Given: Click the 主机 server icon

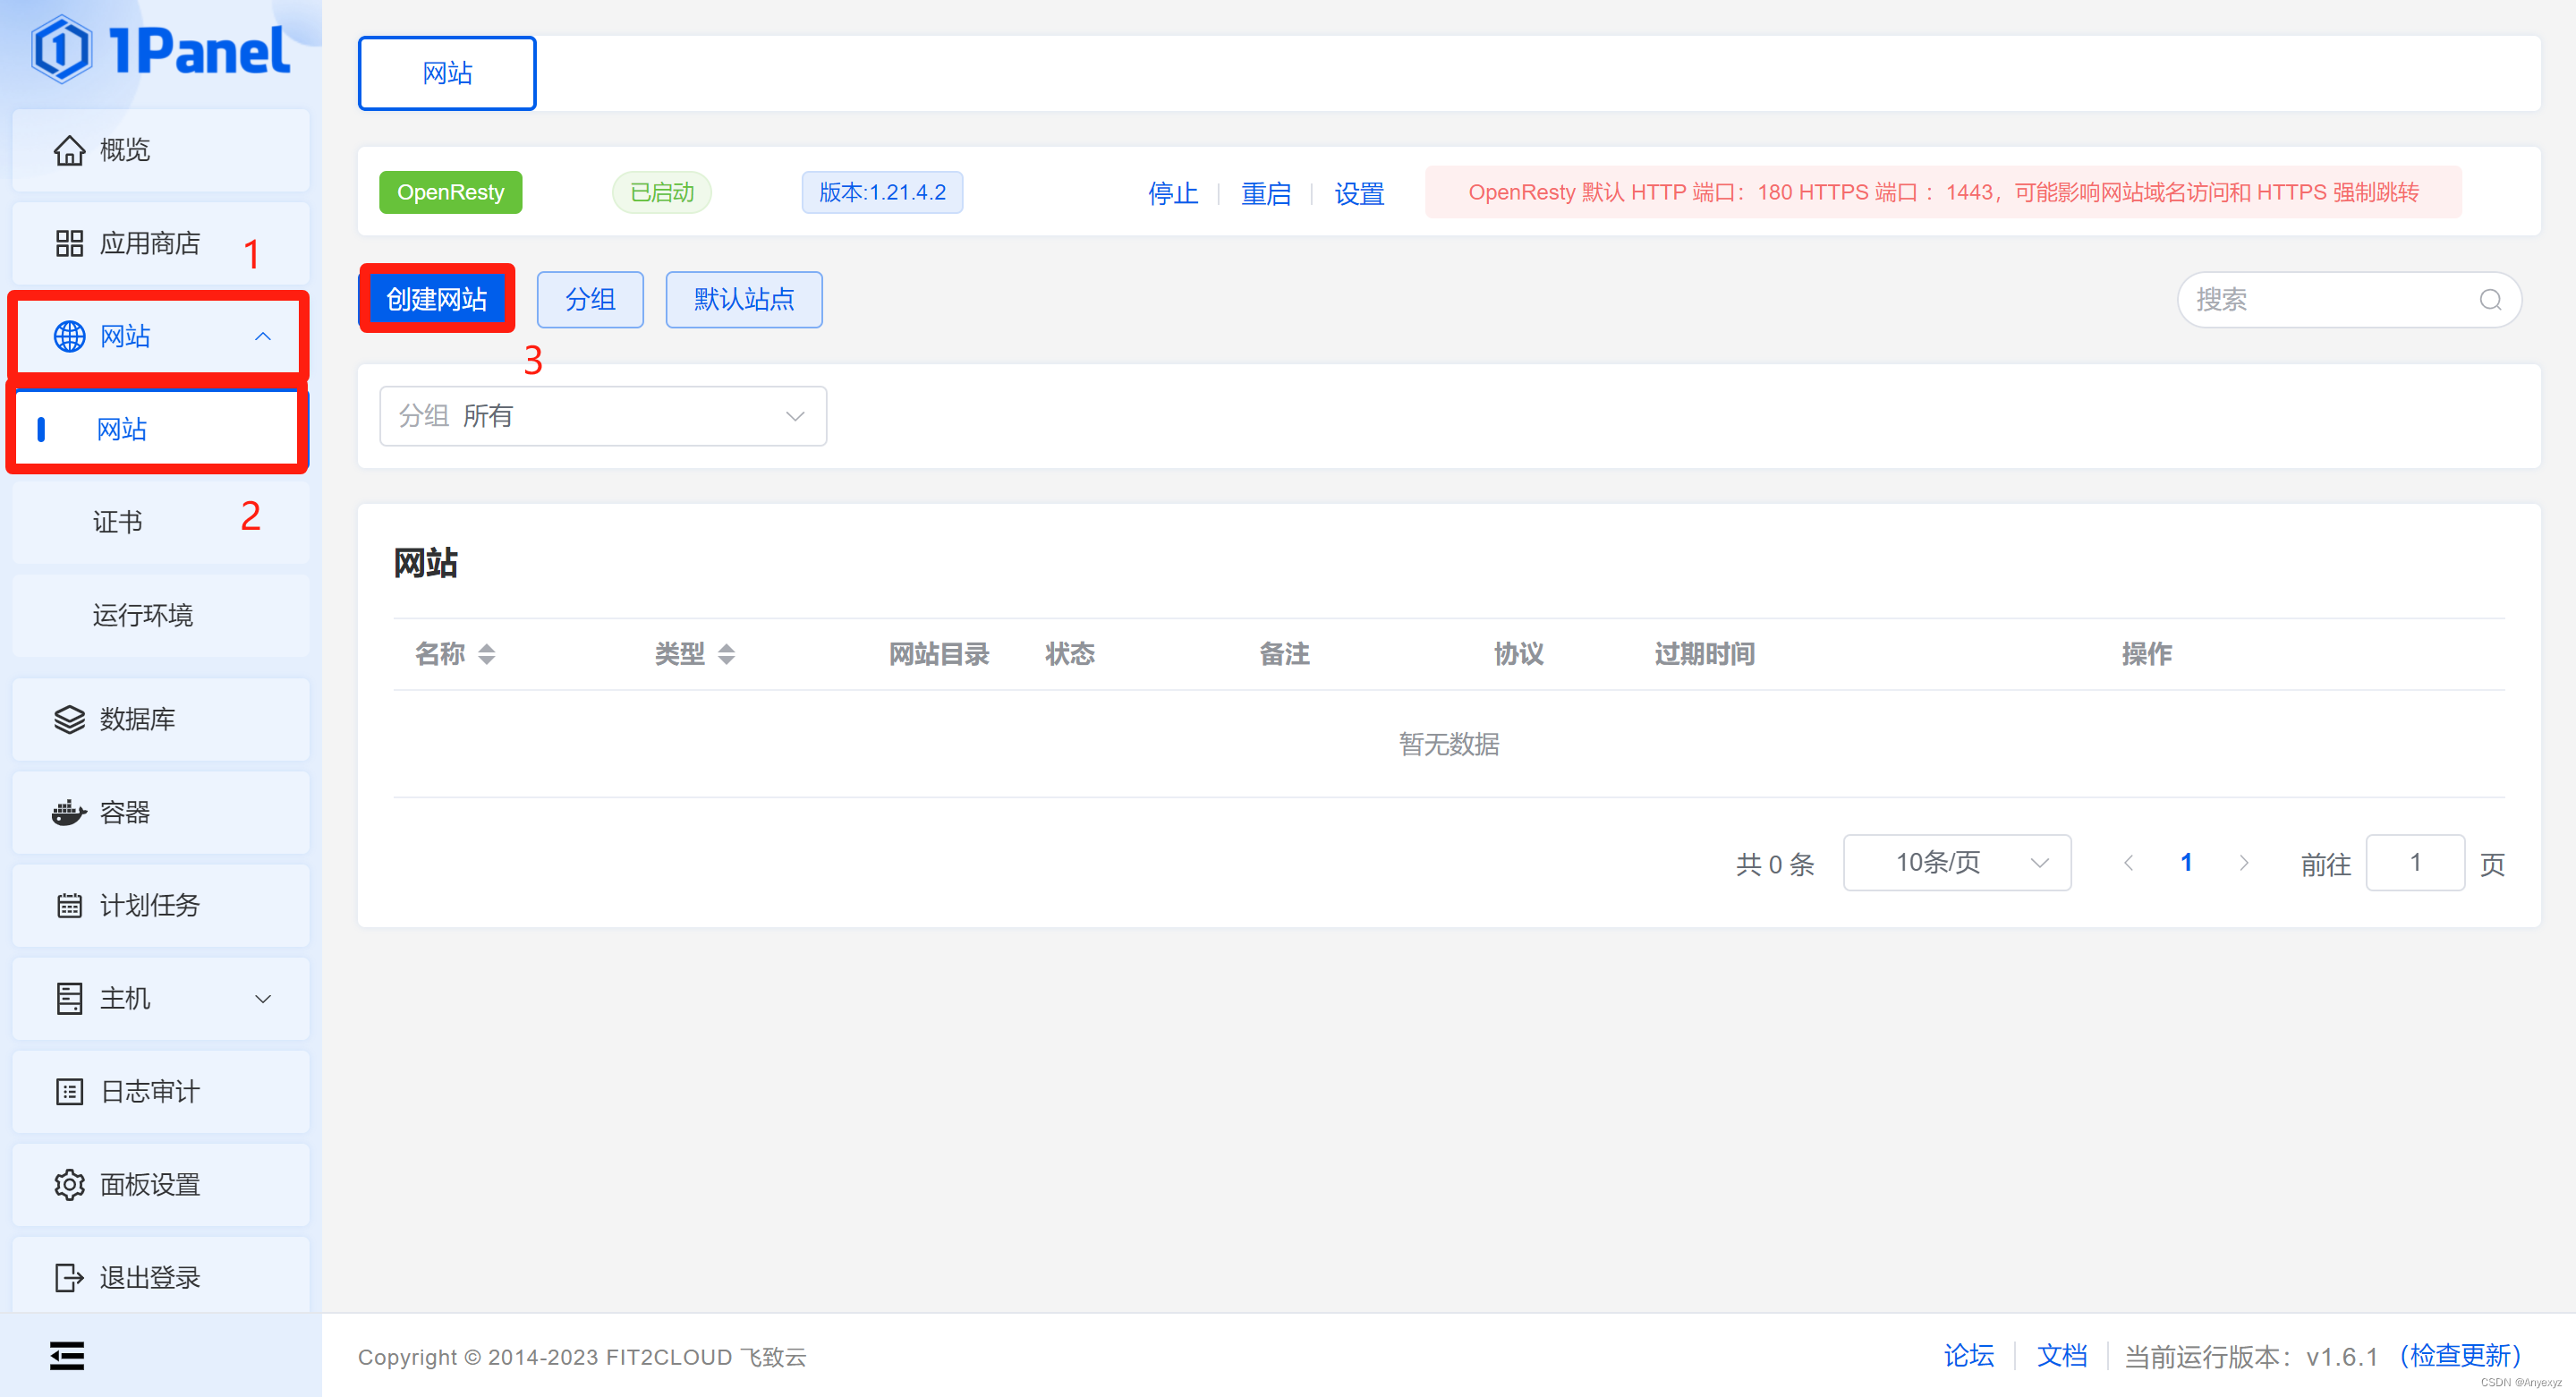Looking at the screenshot, I should click(69, 998).
